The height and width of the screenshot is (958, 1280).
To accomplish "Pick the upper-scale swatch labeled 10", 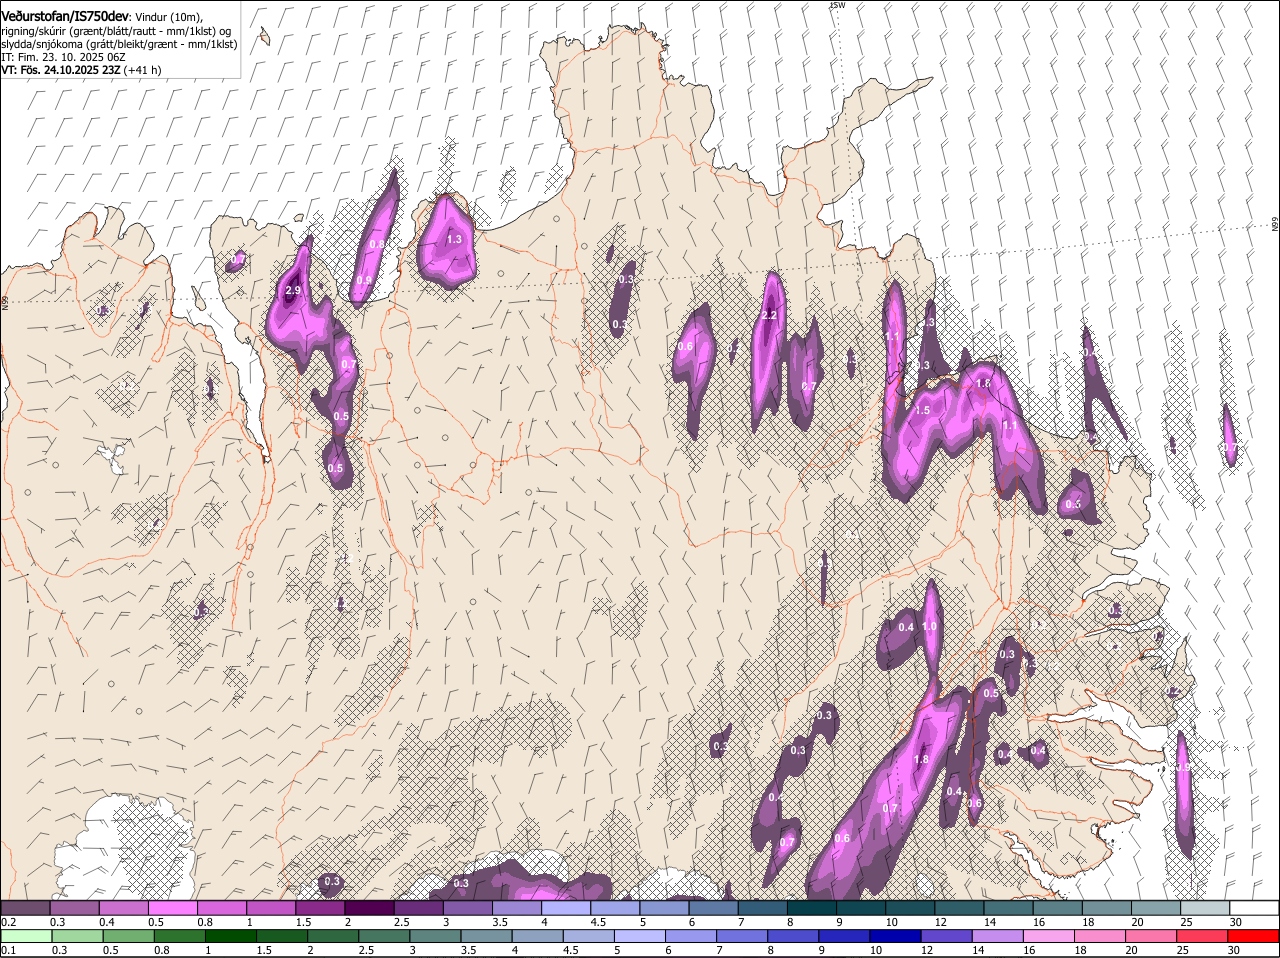I will pyautogui.click(x=910, y=908).
